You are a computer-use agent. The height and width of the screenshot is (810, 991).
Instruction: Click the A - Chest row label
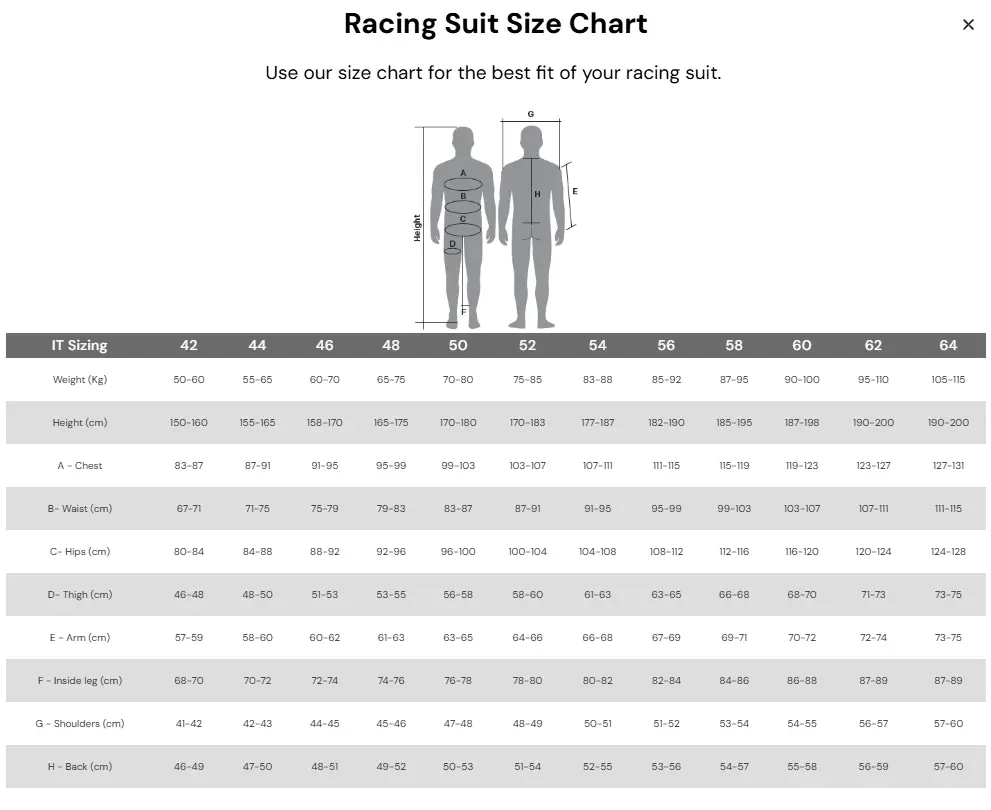80,466
